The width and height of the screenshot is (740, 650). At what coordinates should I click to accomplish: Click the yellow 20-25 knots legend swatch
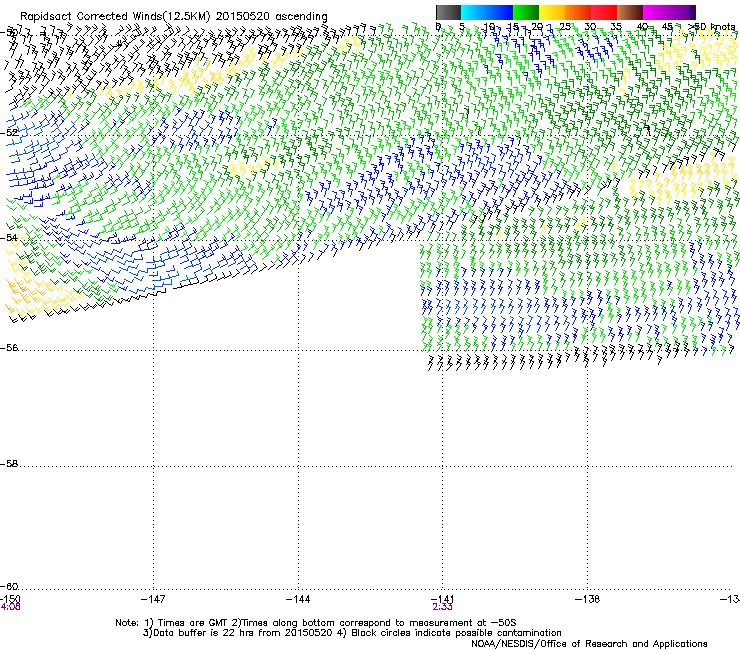pos(552,12)
